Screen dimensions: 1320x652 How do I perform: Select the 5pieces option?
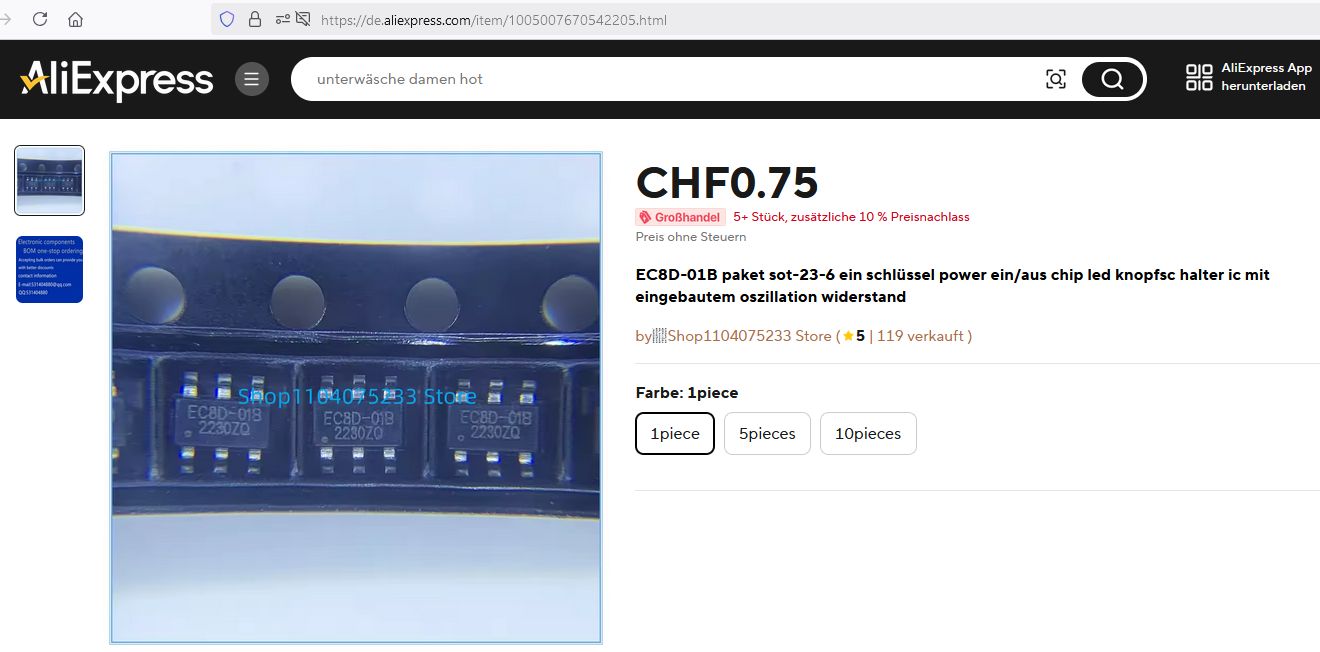[767, 433]
